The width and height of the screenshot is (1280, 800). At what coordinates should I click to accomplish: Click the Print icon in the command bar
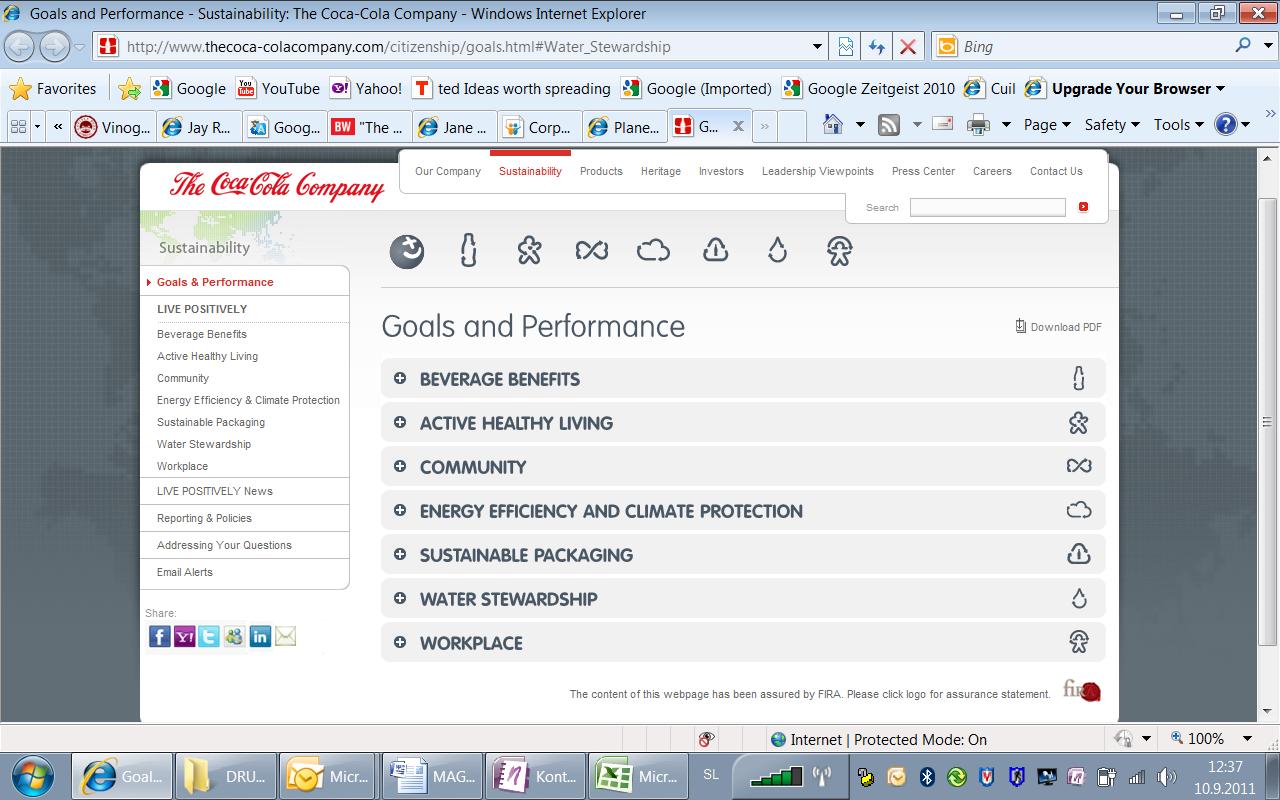(x=979, y=125)
